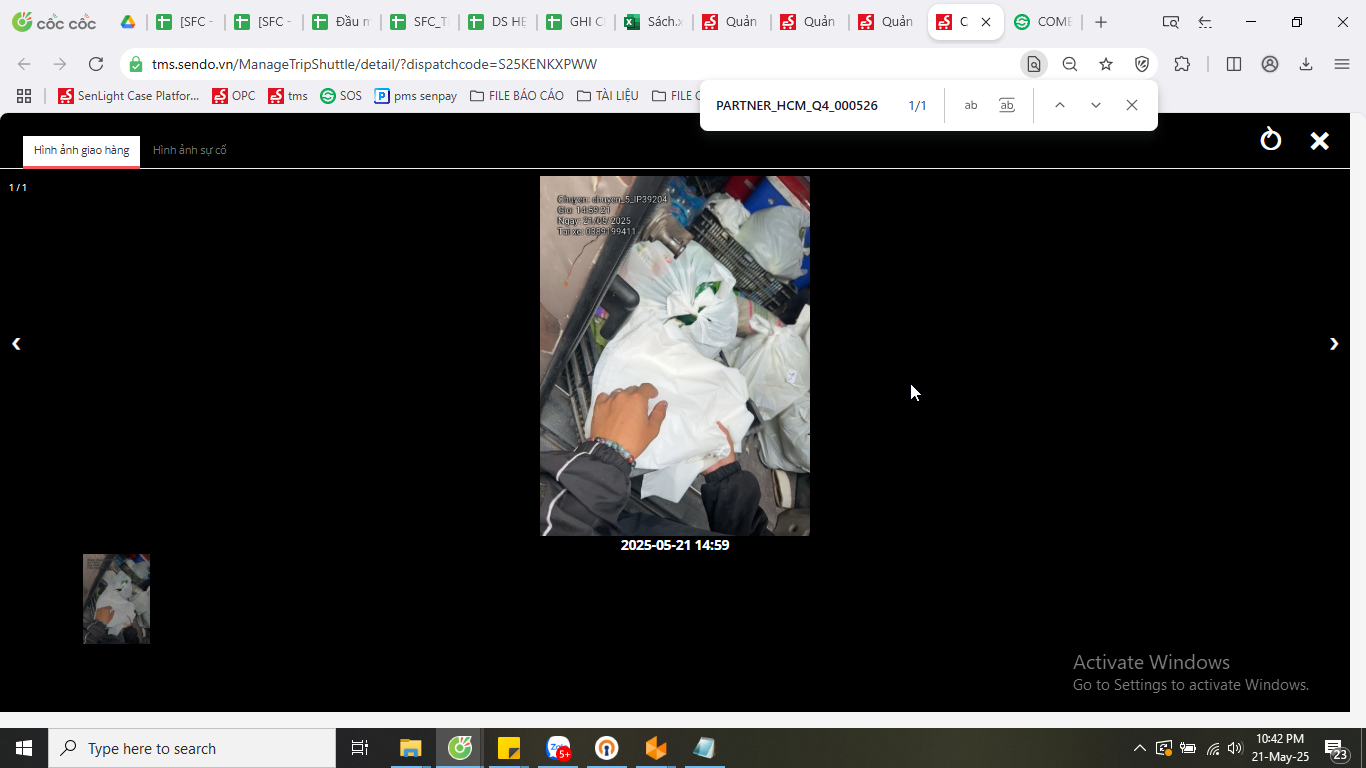Screen dimensions: 1366x768
Task: Go to the previous image arrow
Action: click(16, 344)
